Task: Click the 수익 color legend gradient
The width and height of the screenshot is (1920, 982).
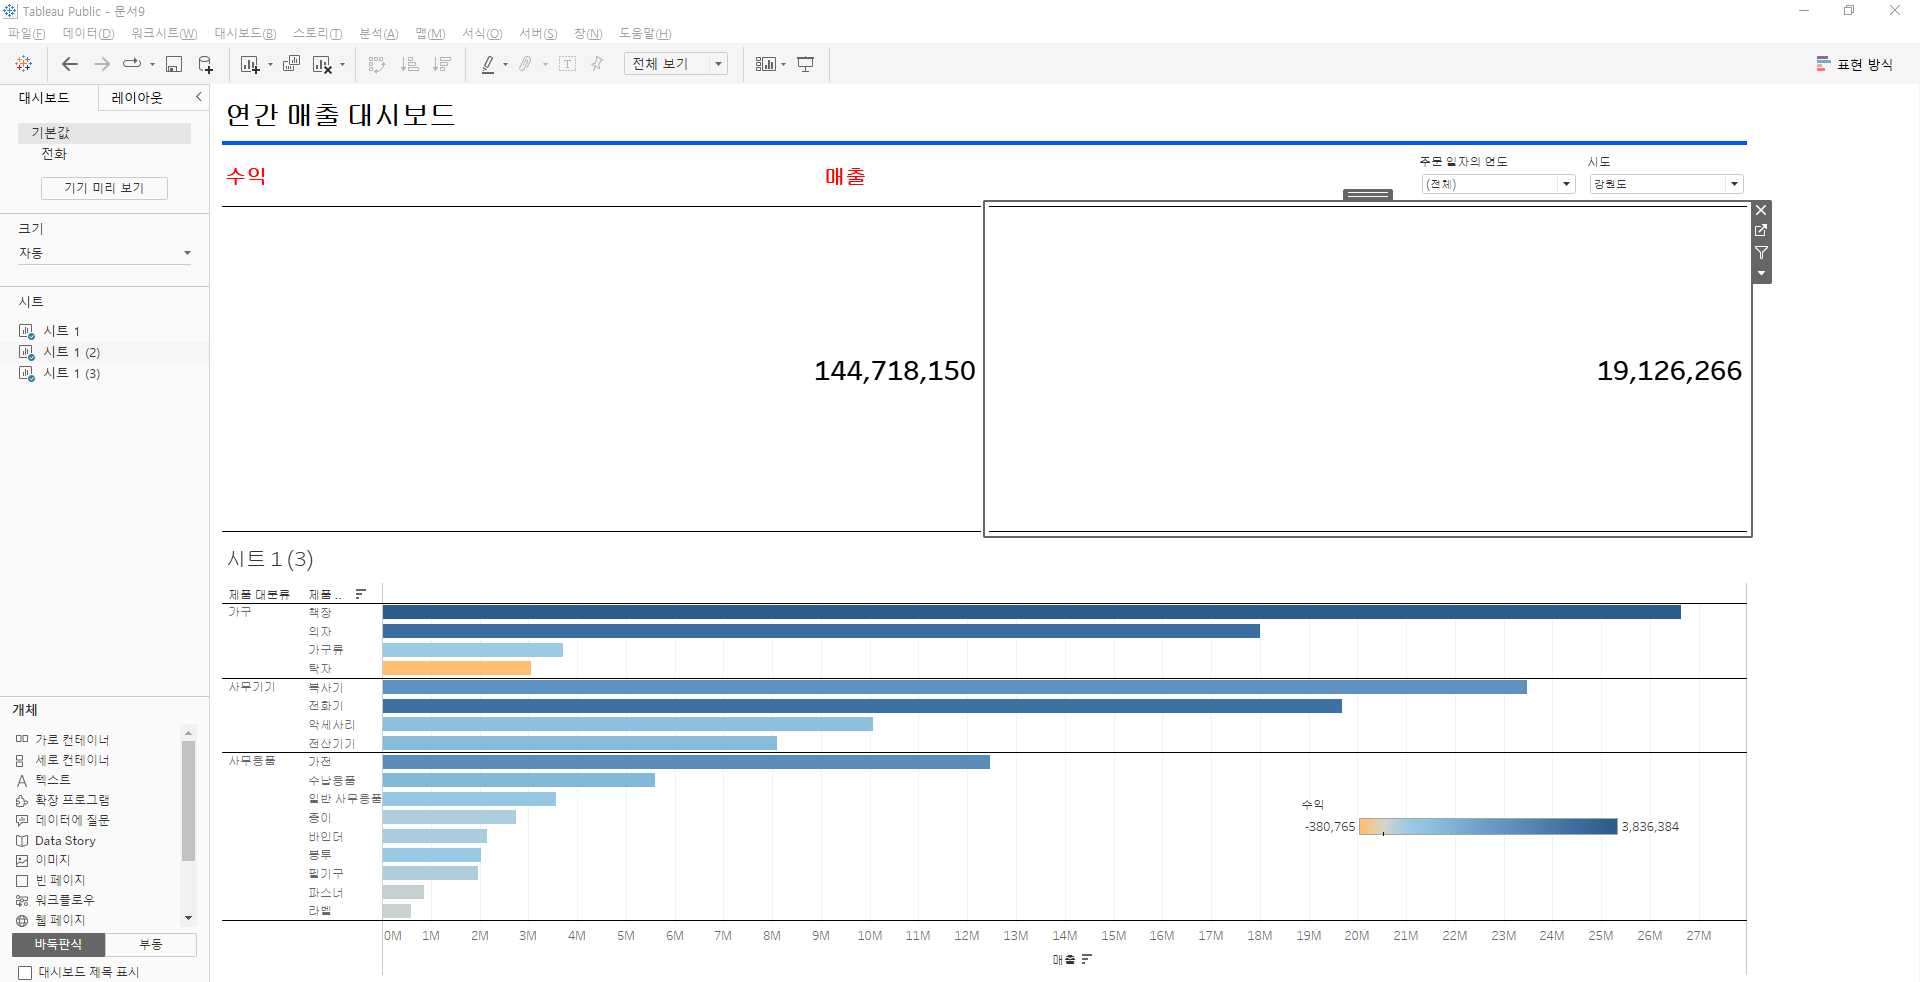Action: coord(1488,826)
